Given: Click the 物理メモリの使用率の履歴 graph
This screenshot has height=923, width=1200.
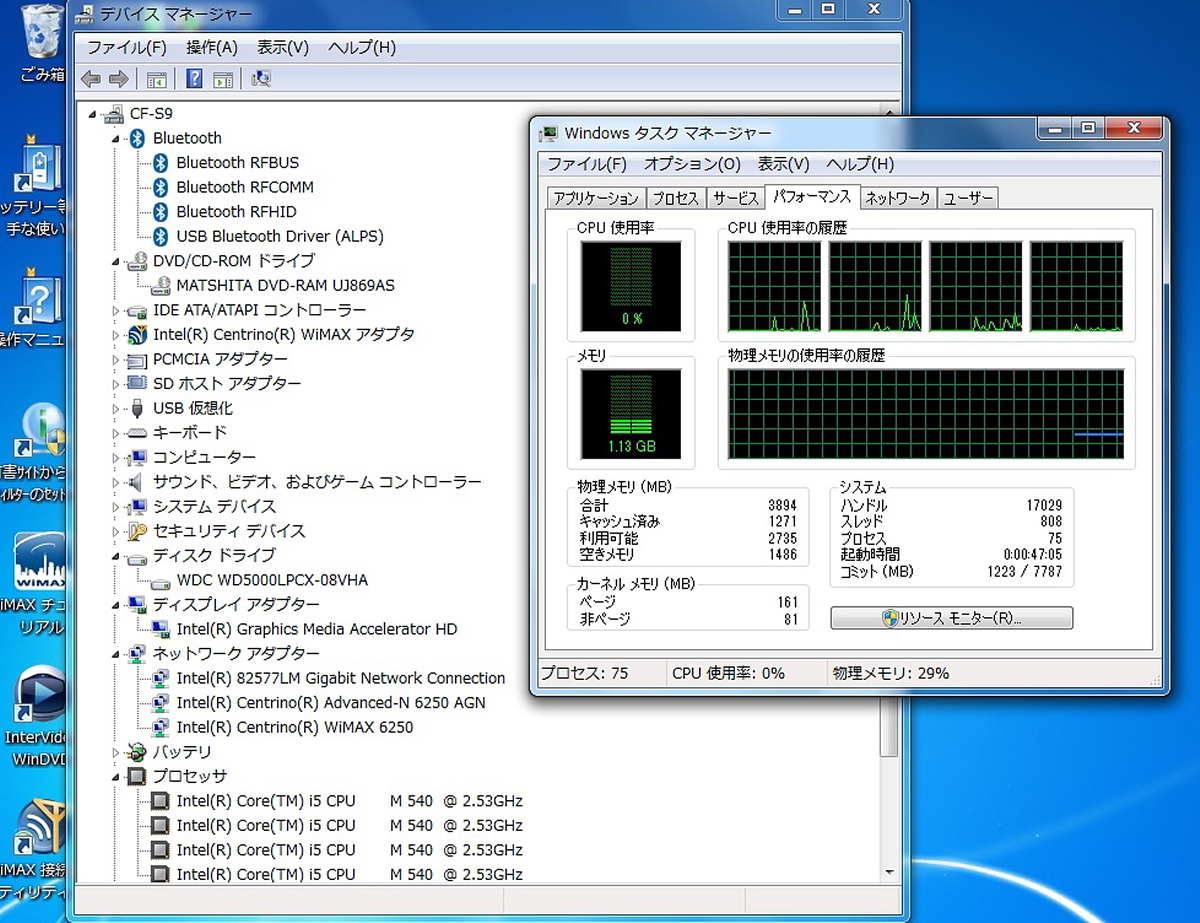Looking at the screenshot, I should point(926,414).
